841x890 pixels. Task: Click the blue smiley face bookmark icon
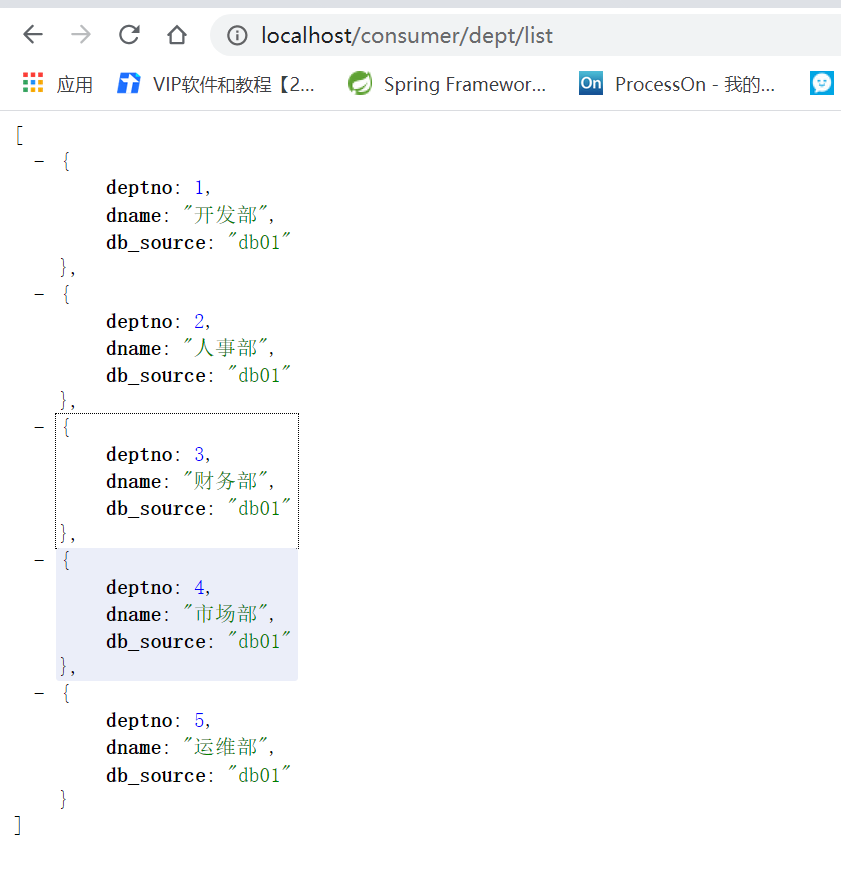tap(822, 83)
